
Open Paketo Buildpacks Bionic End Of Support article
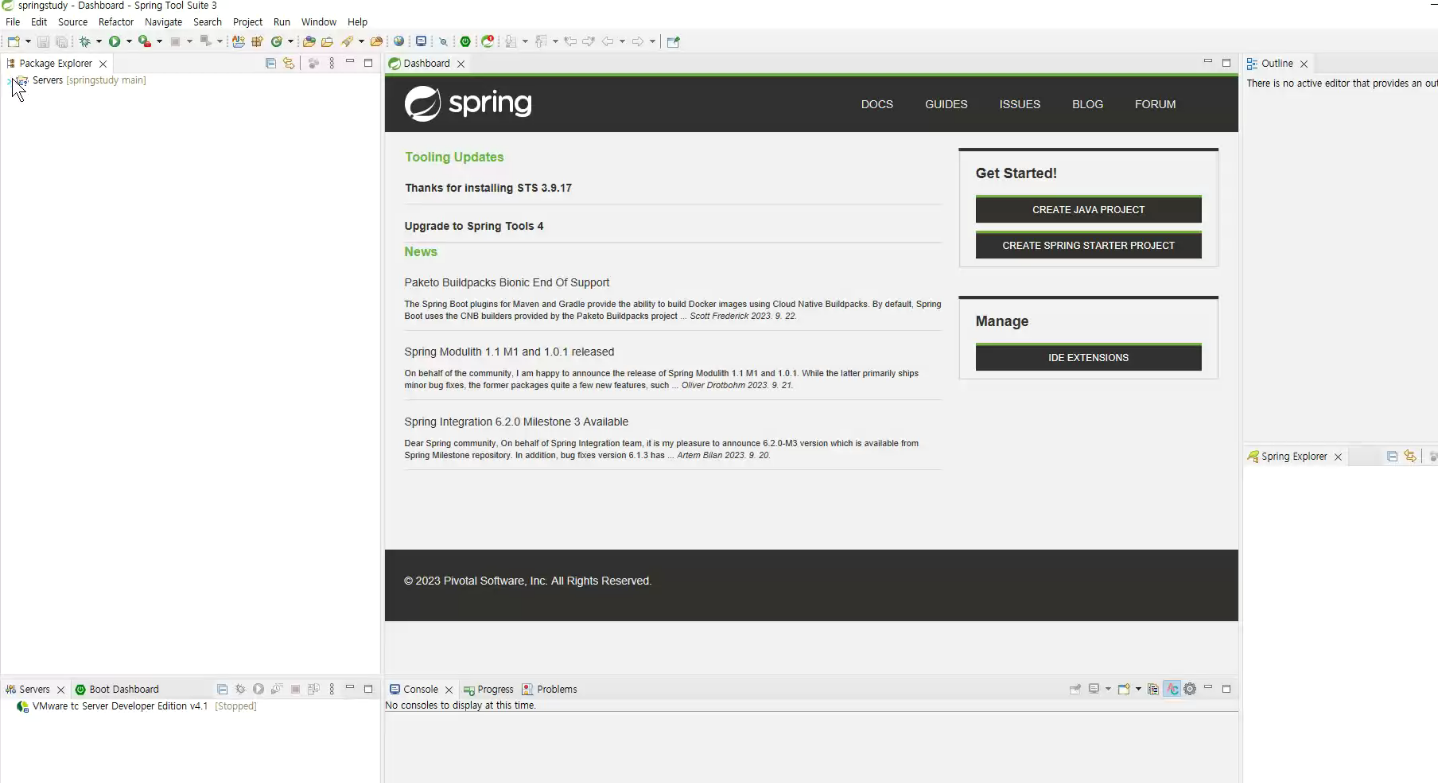(507, 283)
